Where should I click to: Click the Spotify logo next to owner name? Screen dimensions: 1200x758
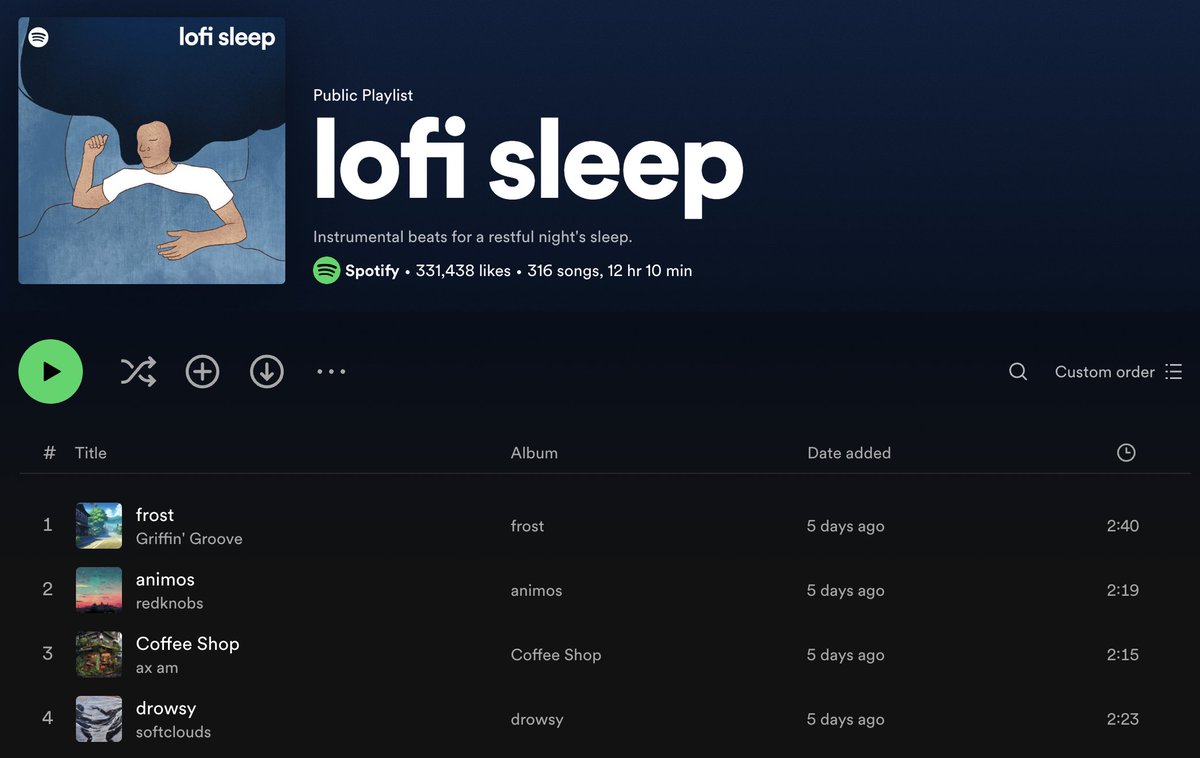point(327,271)
